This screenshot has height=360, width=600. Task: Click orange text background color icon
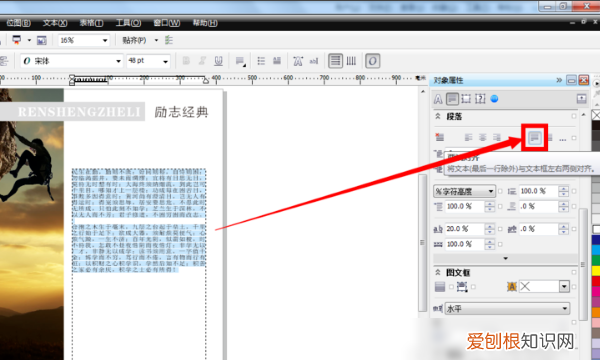click(x=512, y=287)
